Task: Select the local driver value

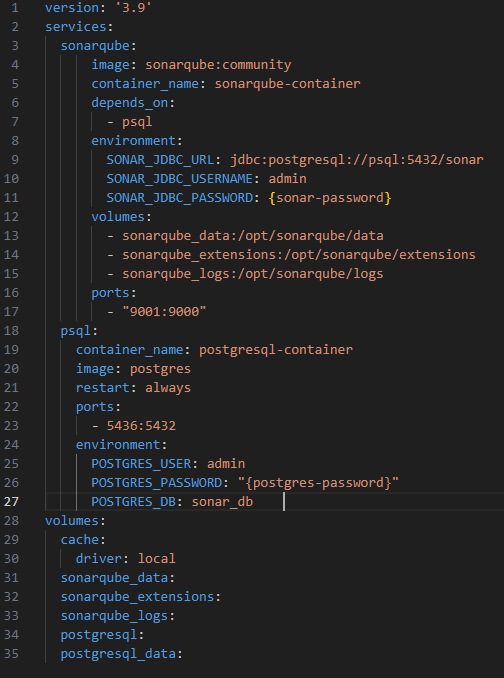Action: tap(156, 559)
